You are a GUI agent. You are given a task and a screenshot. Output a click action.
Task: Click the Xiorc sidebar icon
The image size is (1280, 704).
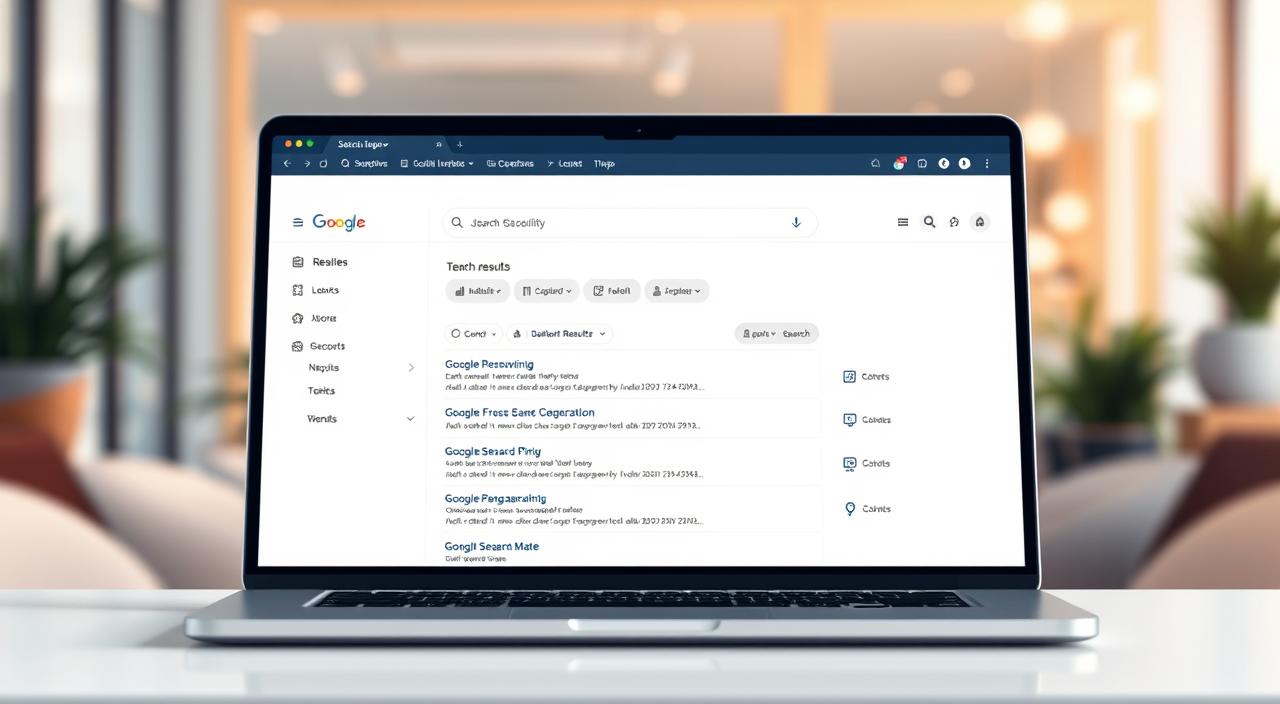[297, 318]
